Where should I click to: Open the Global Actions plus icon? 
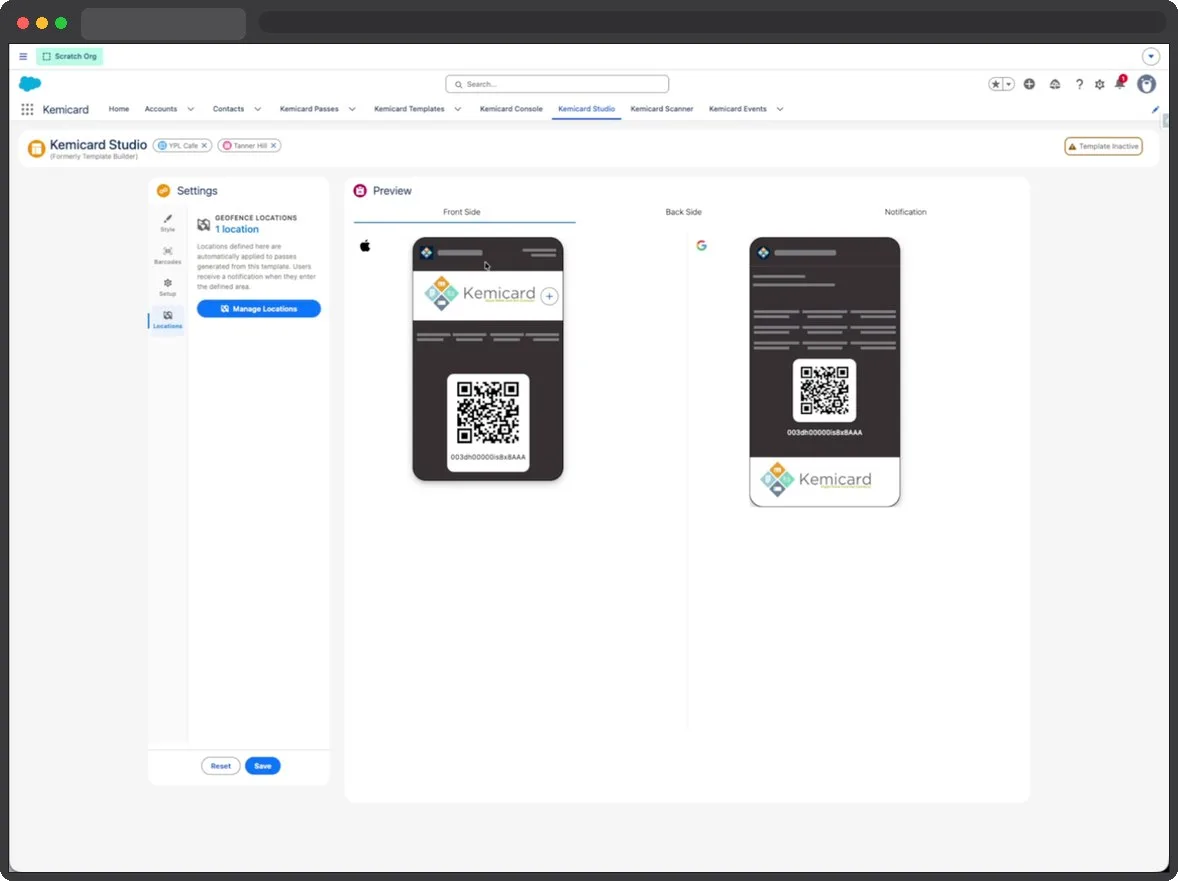coord(1029,84)
